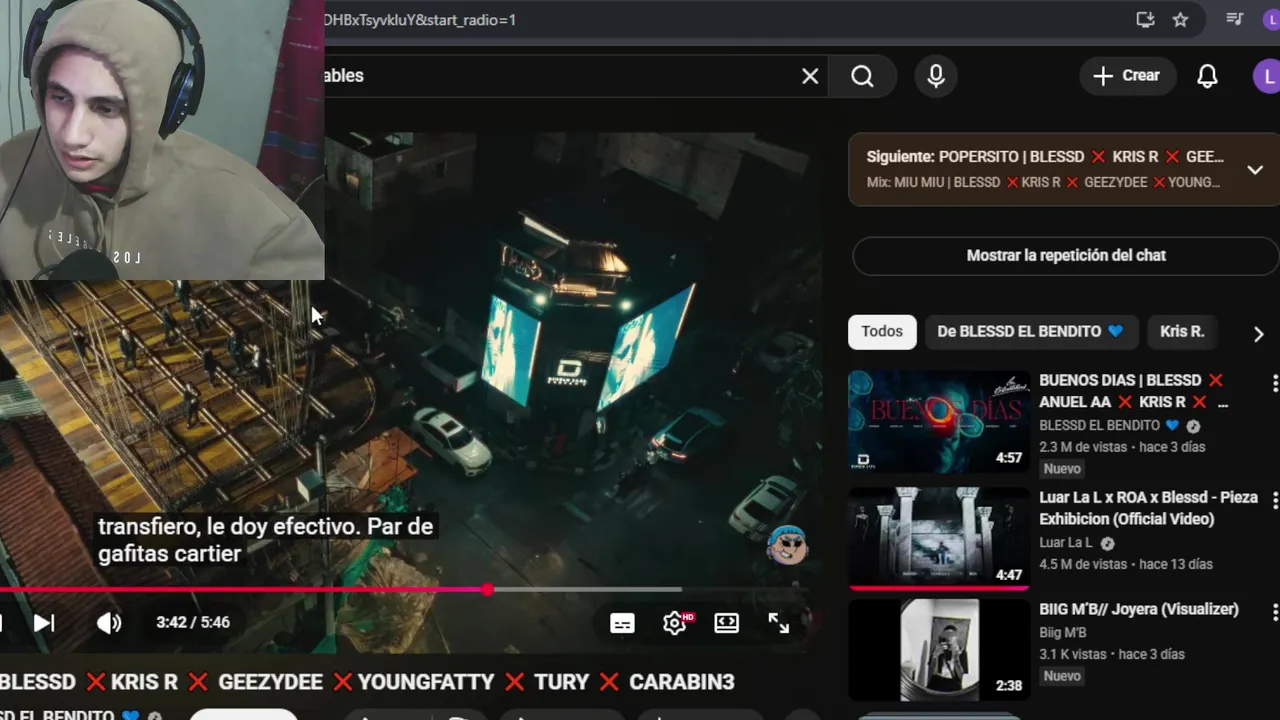
Task: Click the install app icon in address bar
Action: 1146,20
